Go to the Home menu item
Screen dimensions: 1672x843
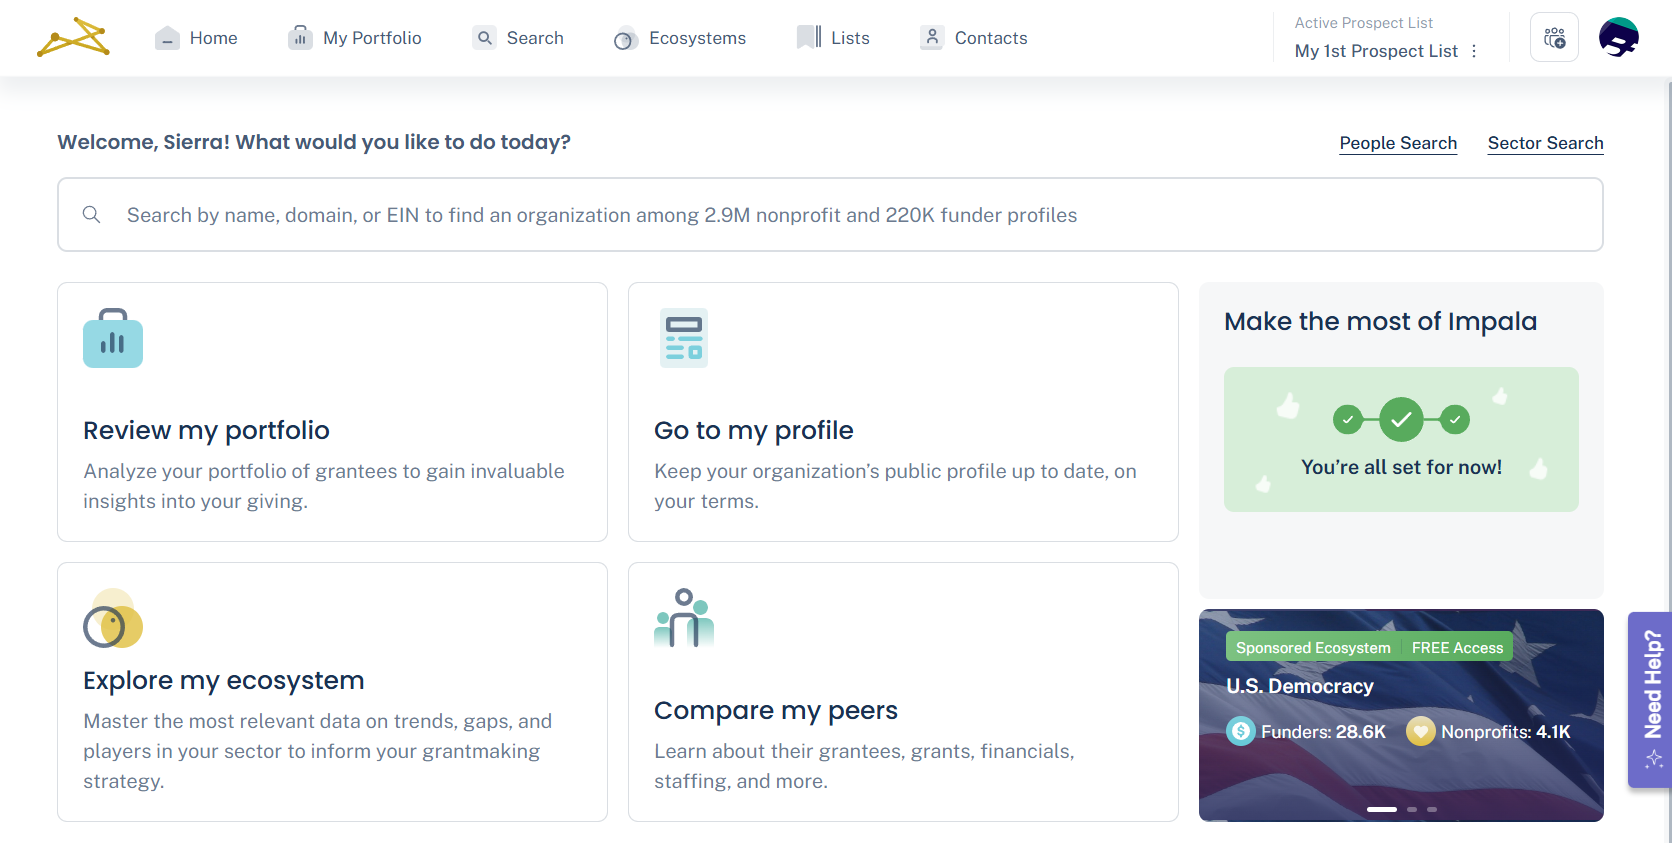197,38
